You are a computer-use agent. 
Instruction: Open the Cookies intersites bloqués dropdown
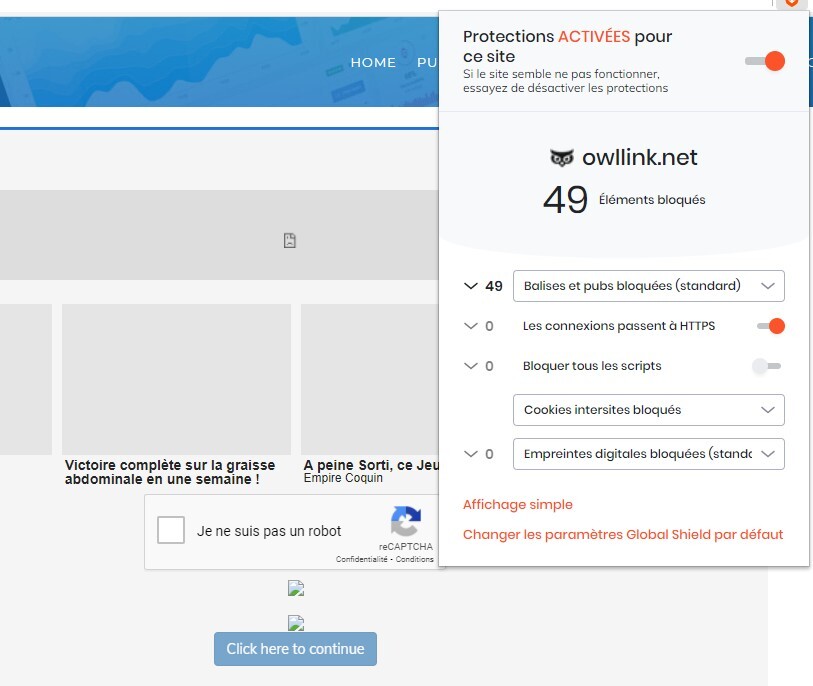[649, 410]
